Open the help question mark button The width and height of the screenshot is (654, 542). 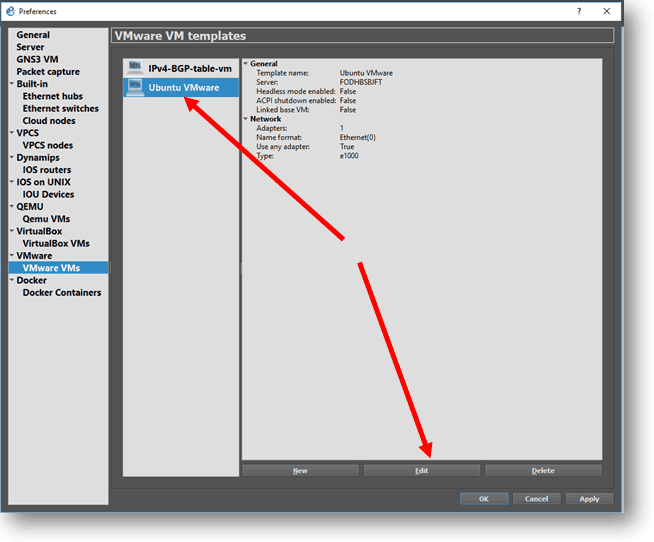click(x=579, y=11)
